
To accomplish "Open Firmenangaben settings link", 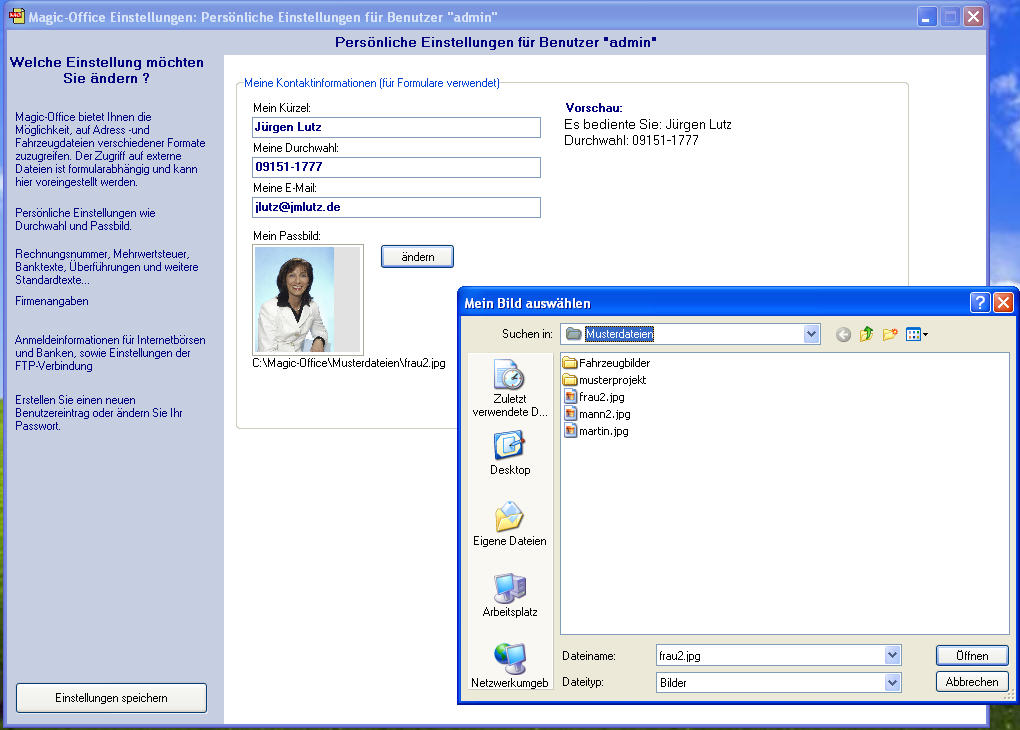I will (x=52, y=301).
